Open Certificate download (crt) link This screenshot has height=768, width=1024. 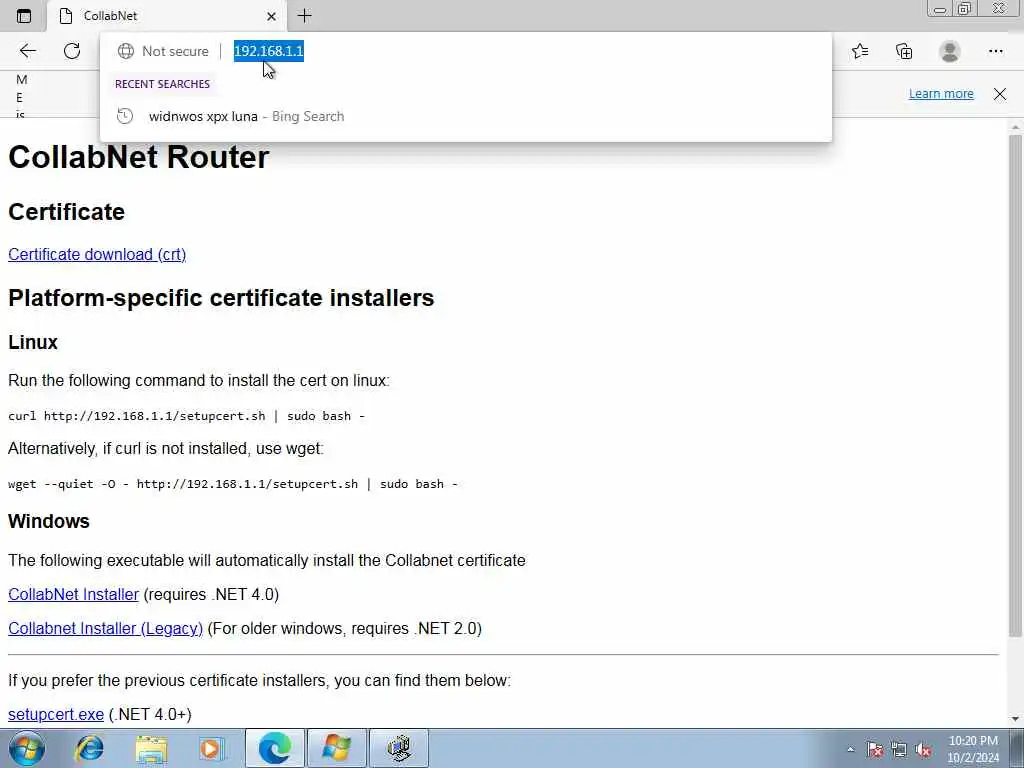[x=97, y=254]
